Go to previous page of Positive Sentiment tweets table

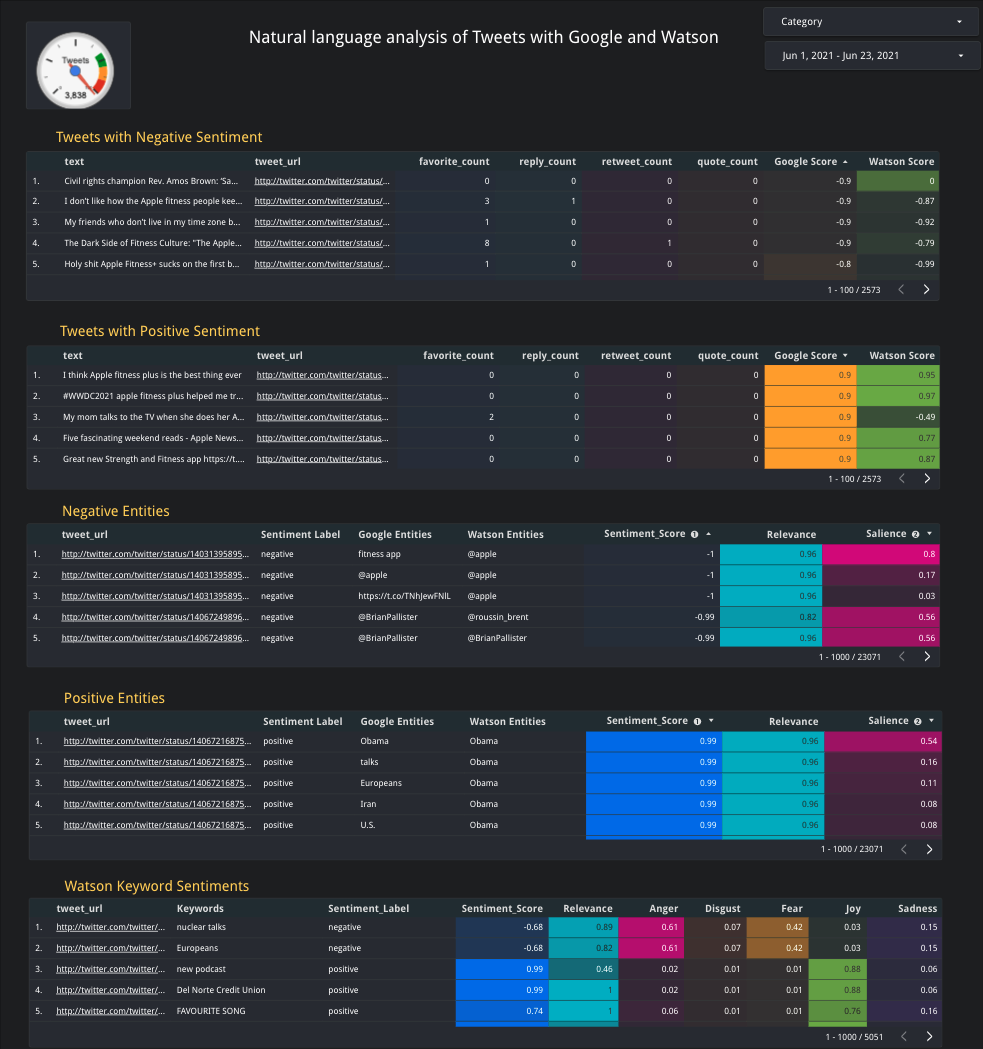point(902,478)
